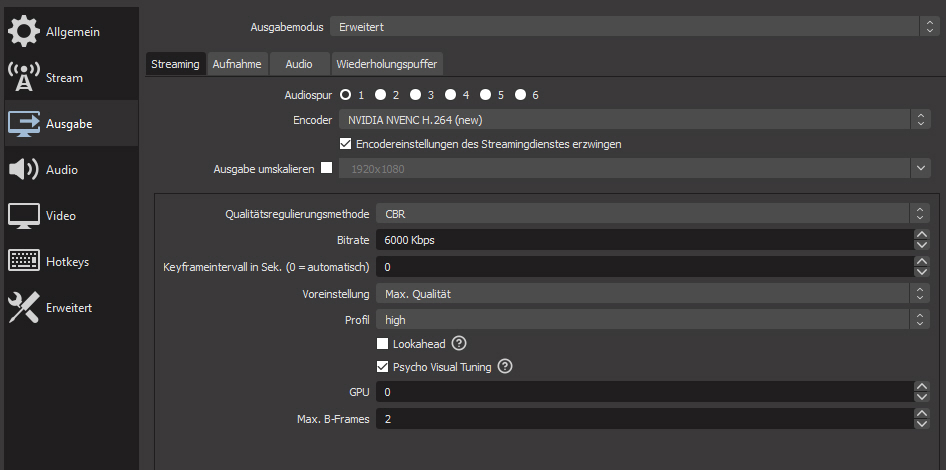Click the Psycho Visual Tuning help icon
Screen dimensions: 946x470
tap(505, 366)
